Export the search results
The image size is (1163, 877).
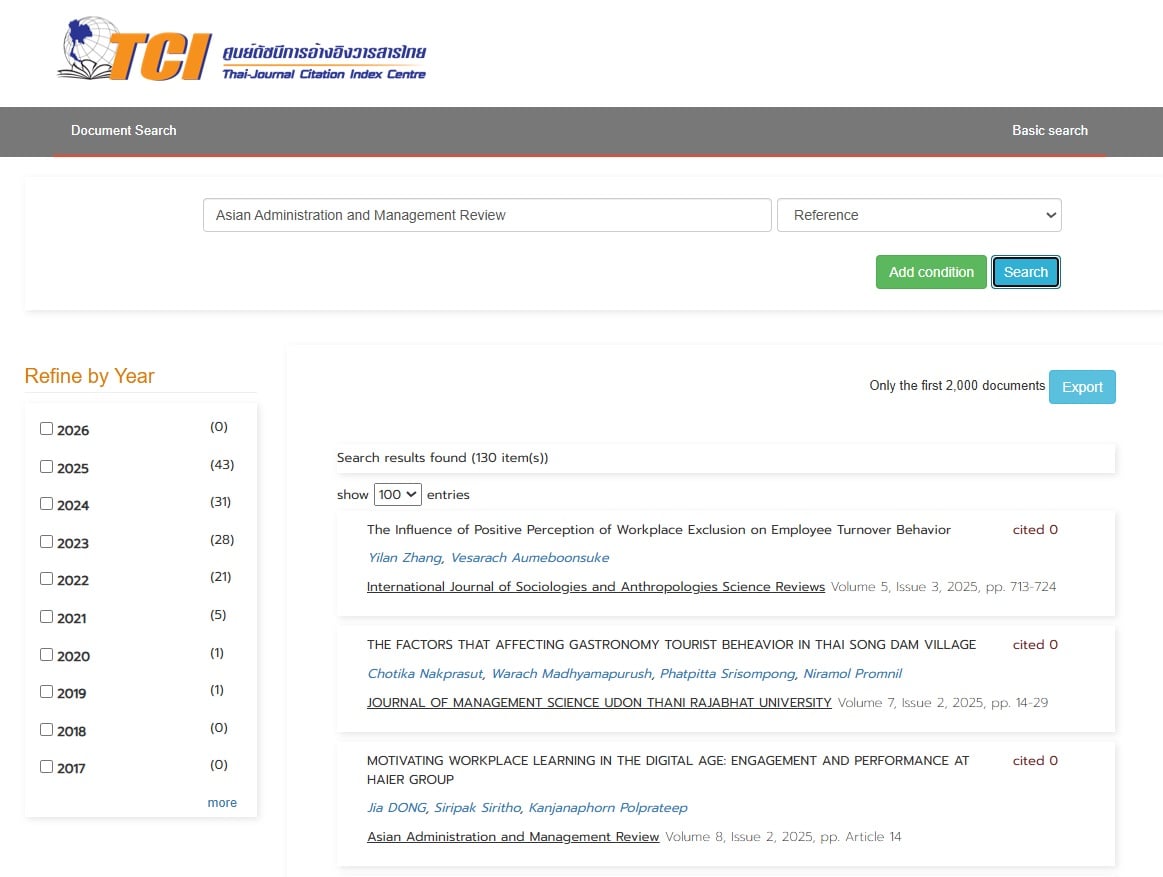[1081, 387]
